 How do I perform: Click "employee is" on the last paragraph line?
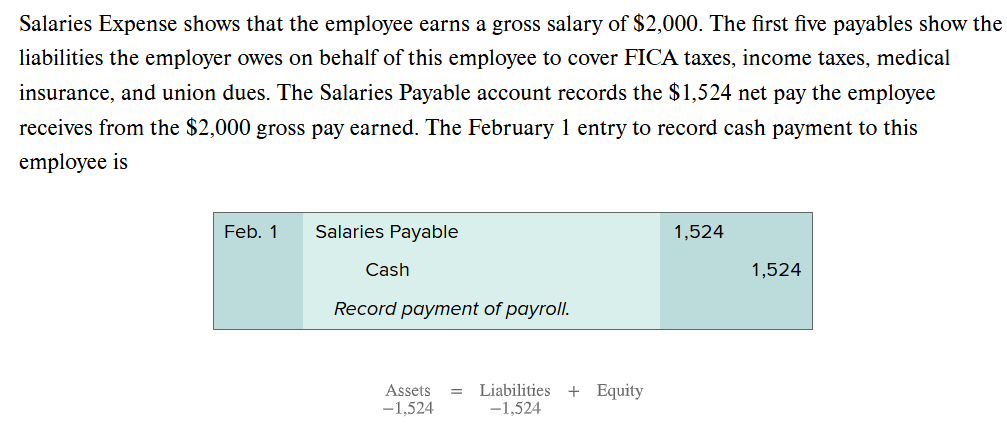pyautogui.click(x=73, y=162)
